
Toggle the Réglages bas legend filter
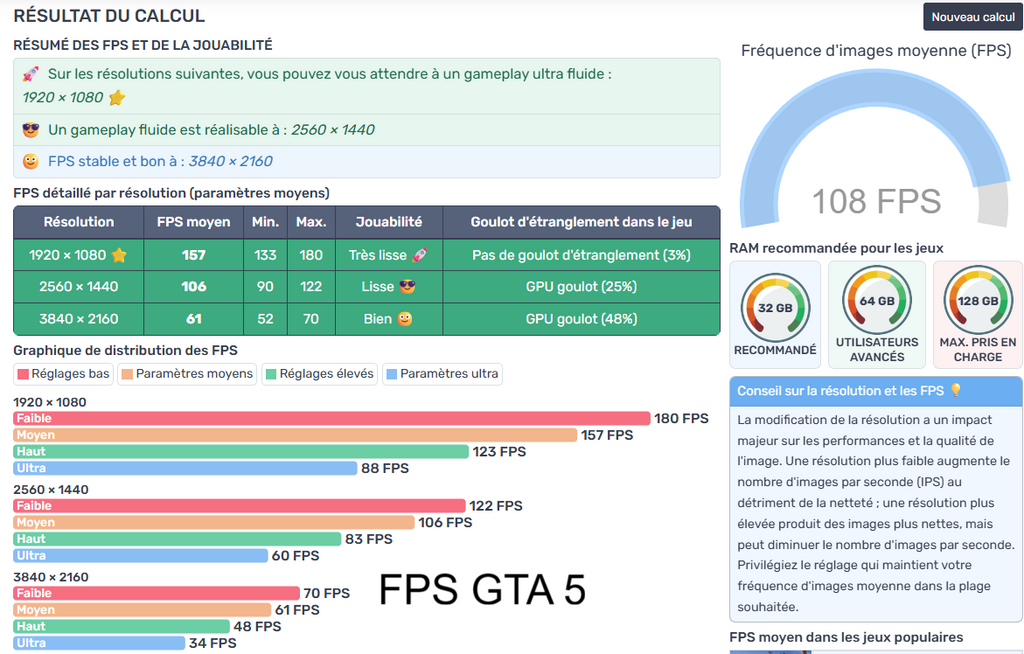click(64, 374)
